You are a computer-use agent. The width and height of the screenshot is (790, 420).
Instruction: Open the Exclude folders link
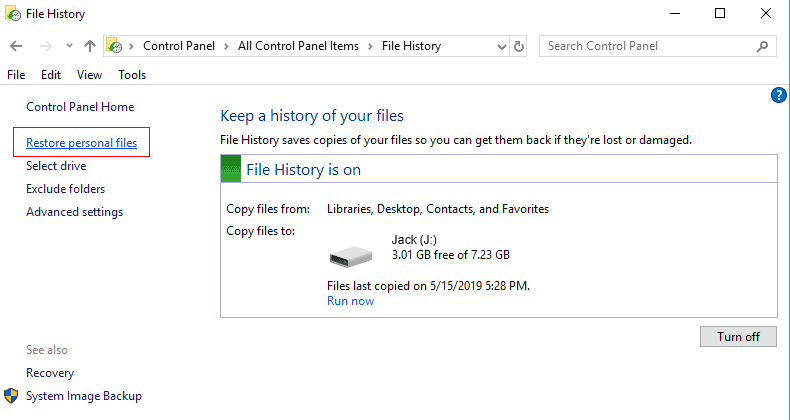(66, 189)
